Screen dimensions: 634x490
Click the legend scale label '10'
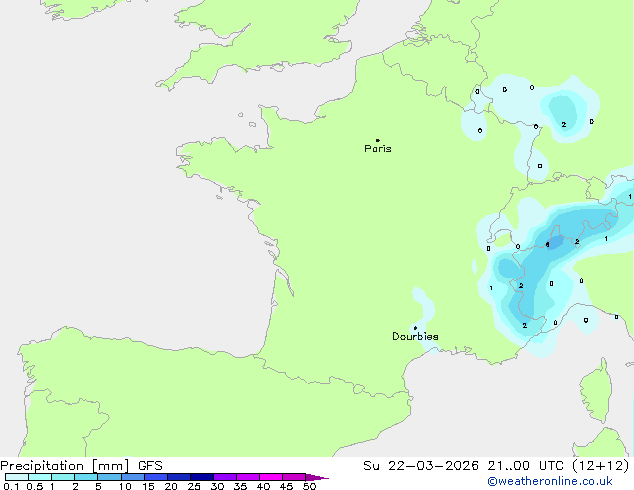[x=125, y=486]
